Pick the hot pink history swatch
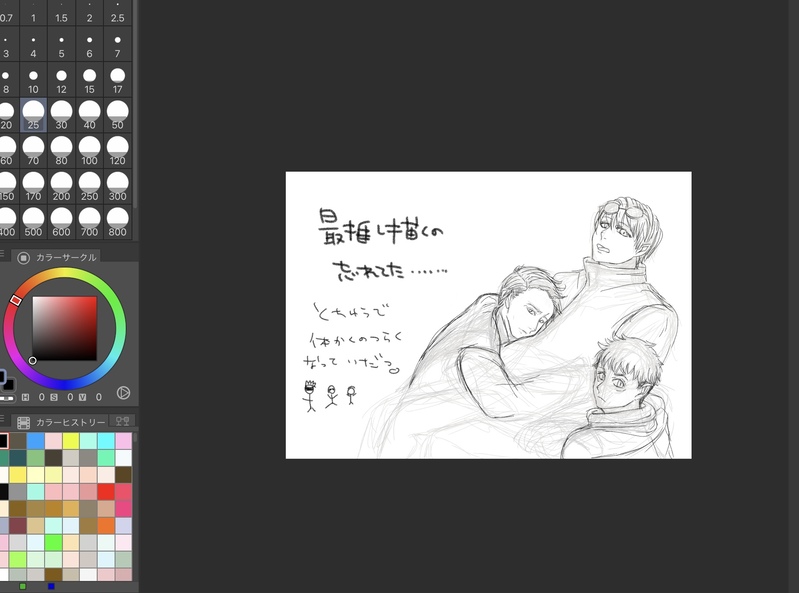The image size is (799, 593). click(123, 508)
